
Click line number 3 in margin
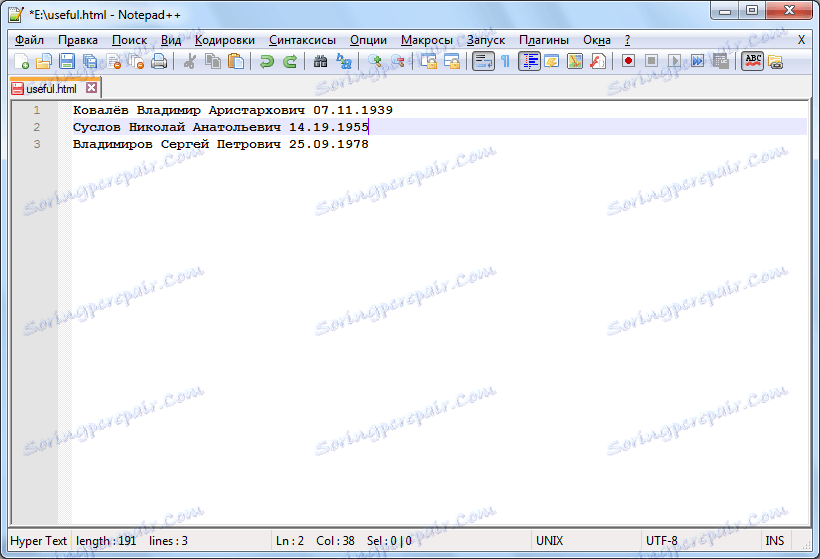tap(37, 144)
